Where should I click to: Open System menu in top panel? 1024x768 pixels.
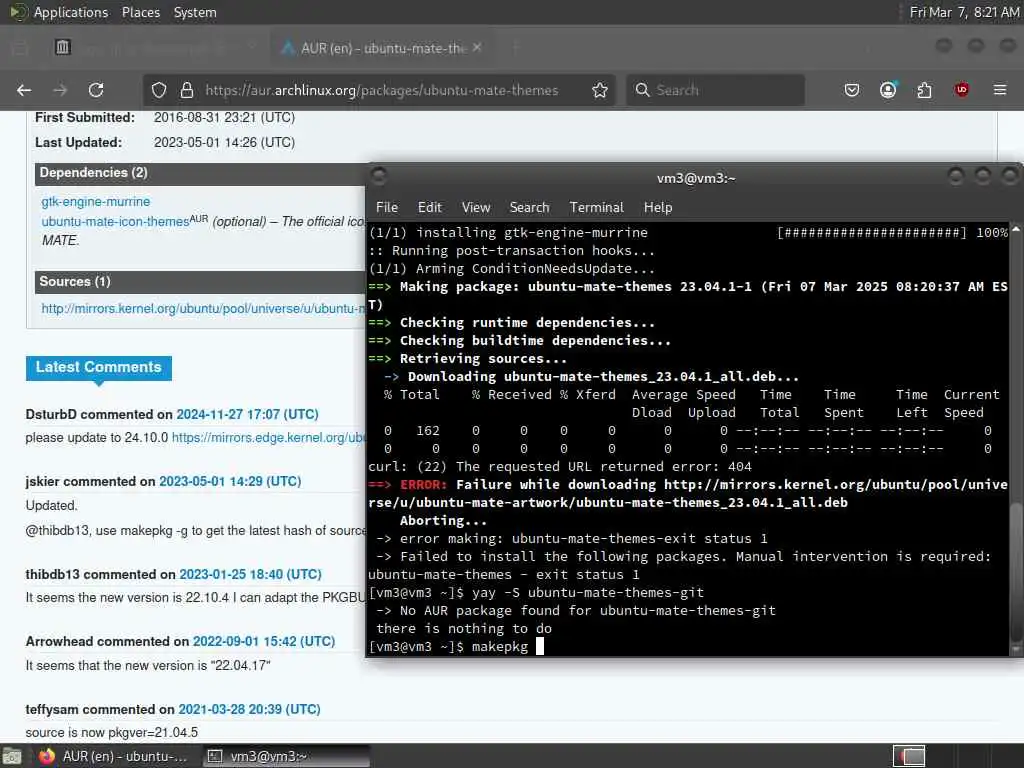click(195, 12)
